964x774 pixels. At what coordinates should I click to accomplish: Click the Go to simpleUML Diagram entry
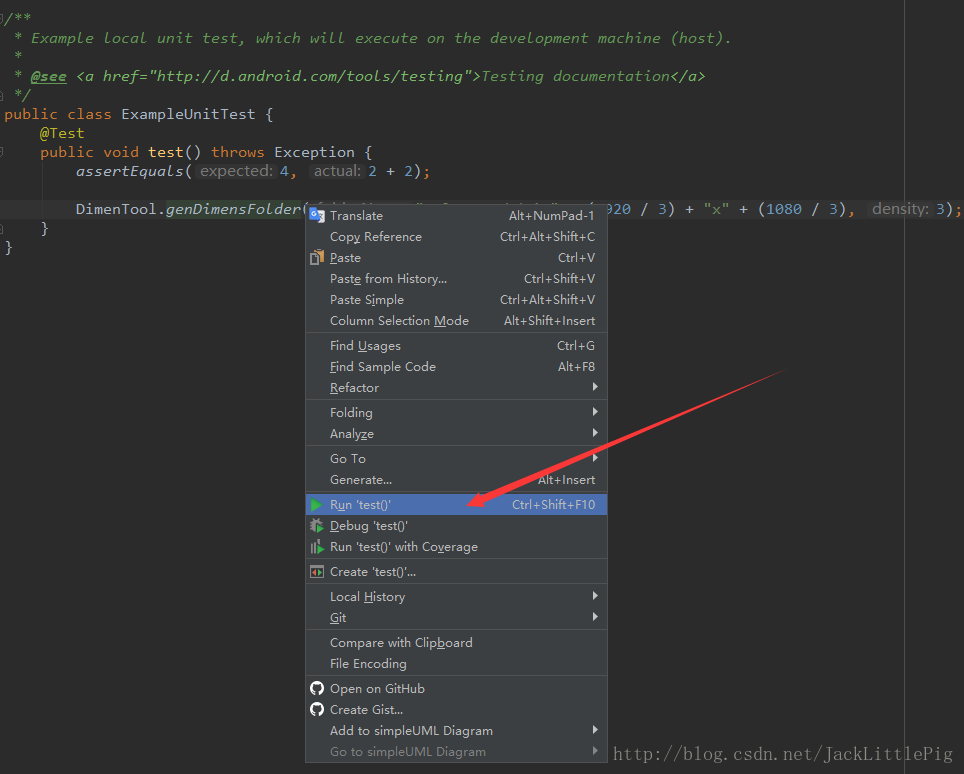(456, 751)
